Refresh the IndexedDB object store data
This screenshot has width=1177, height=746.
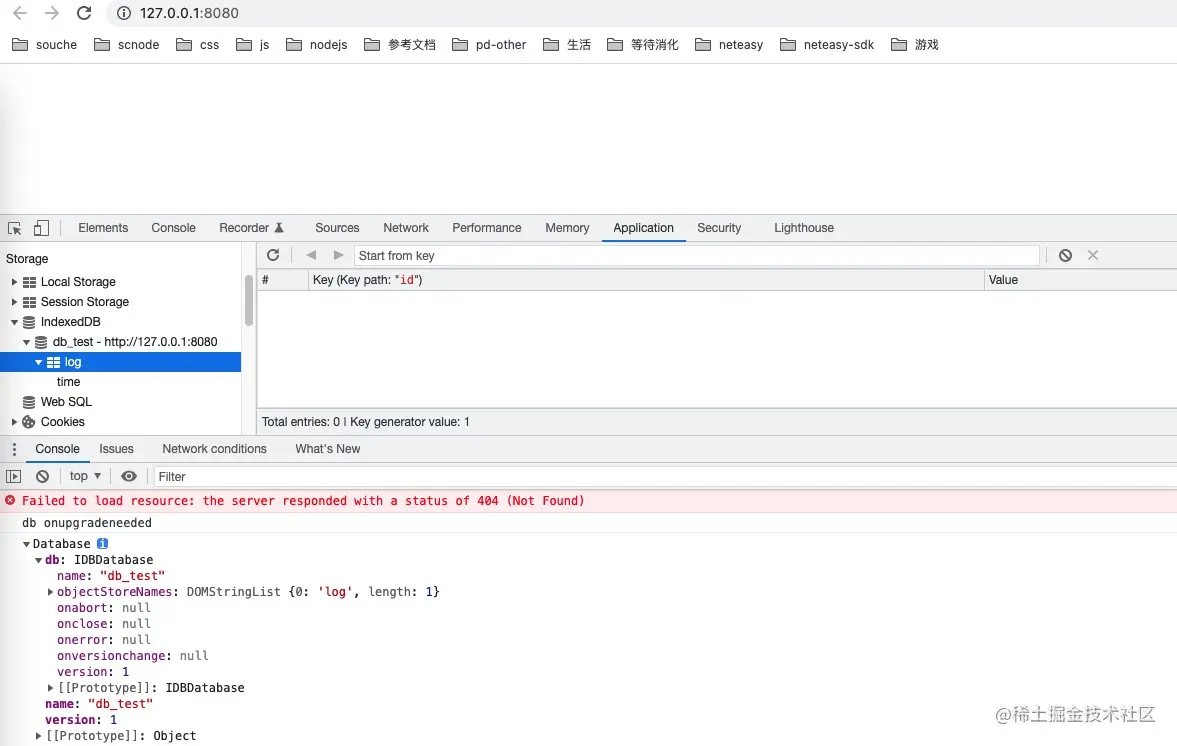point(273,255)
